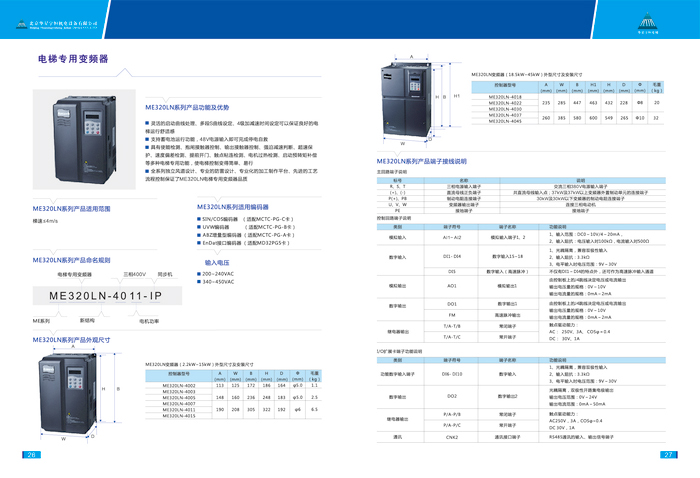
Task: Click the large inverter photo on page 26
Action: (84, 139)
